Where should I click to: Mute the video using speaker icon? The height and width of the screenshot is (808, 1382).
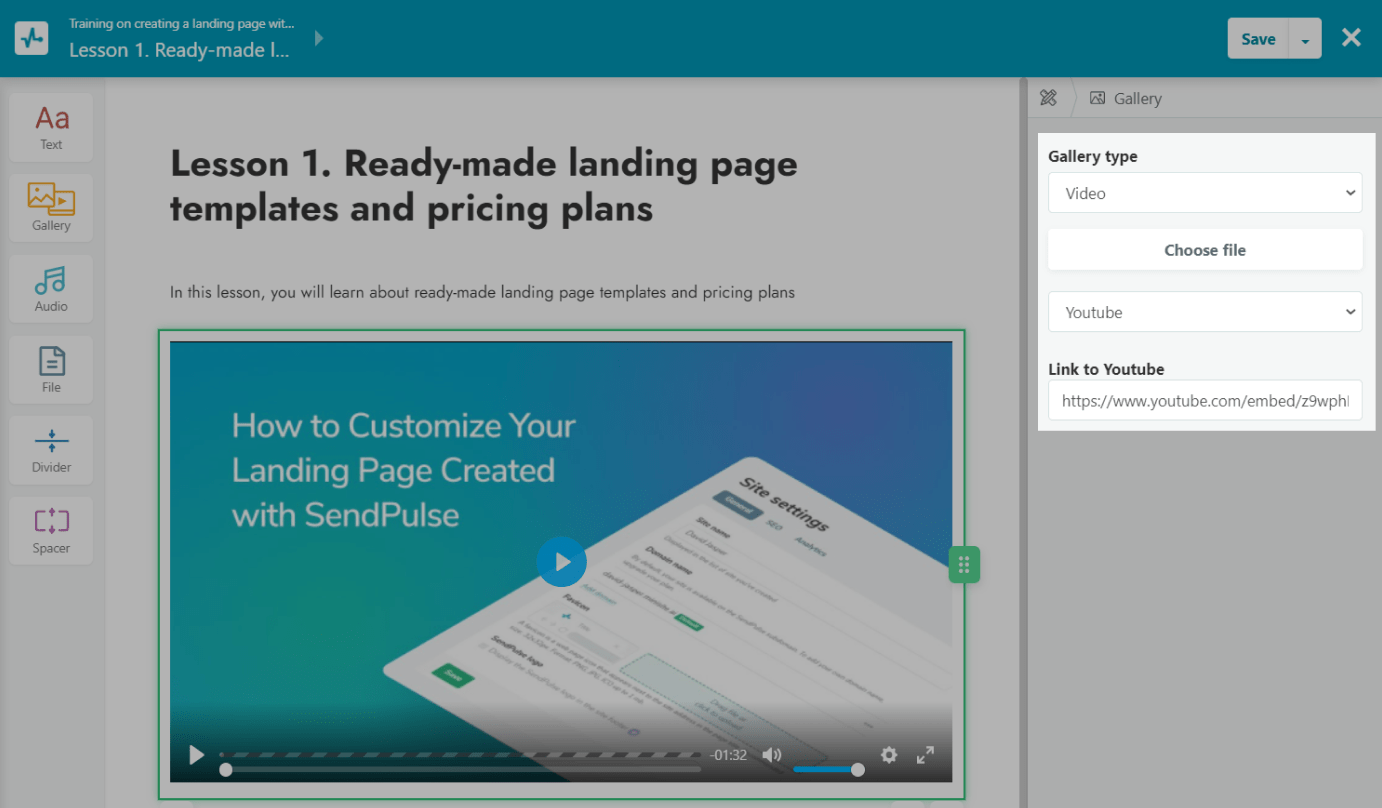(x=771, y=755)
